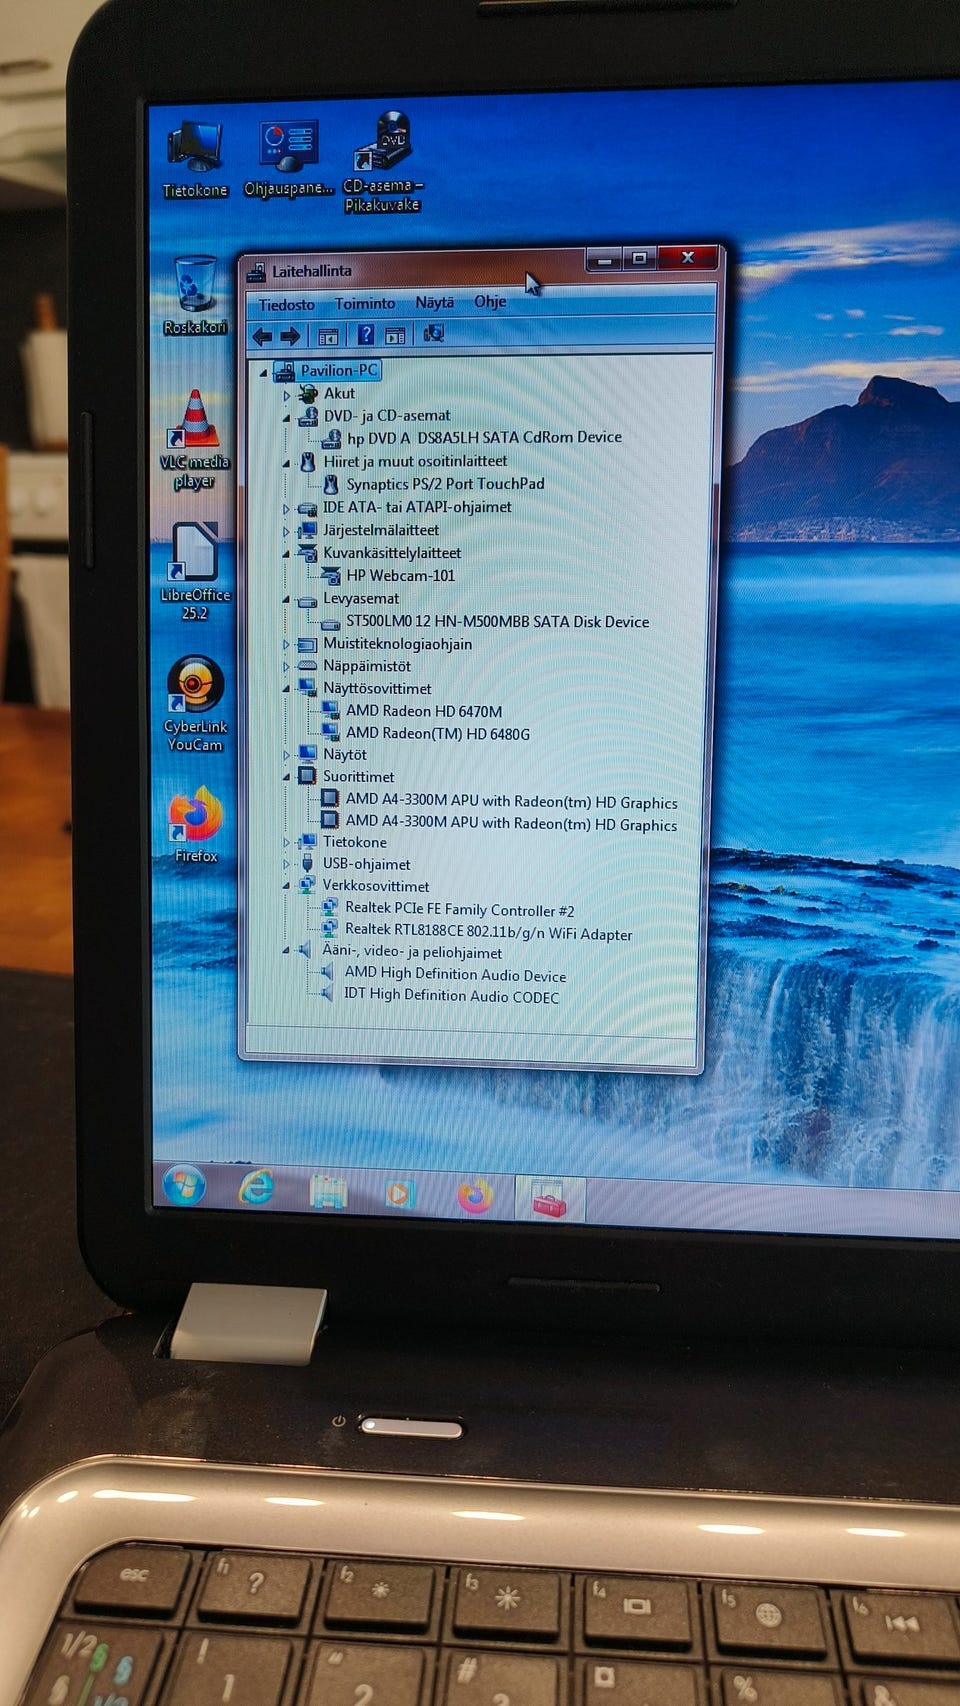Click the USB-ohjaimet connector icon
This screenshot has height=1706, width=960.
307,864
